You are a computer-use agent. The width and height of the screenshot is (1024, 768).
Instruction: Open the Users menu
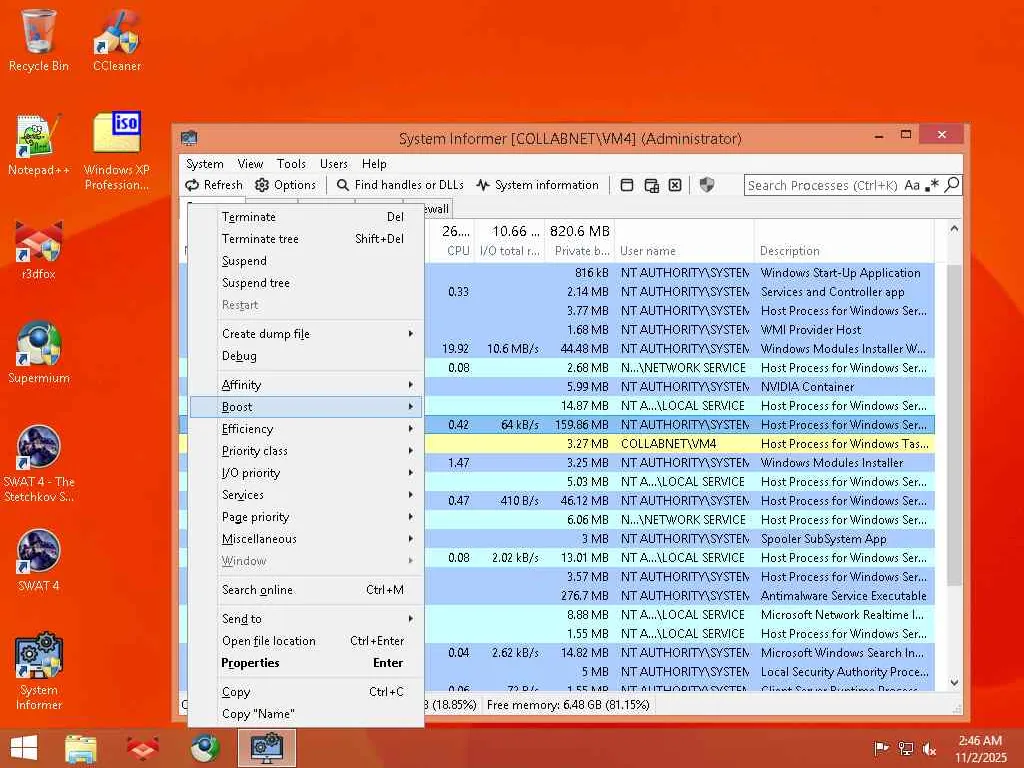click(334, 164)
